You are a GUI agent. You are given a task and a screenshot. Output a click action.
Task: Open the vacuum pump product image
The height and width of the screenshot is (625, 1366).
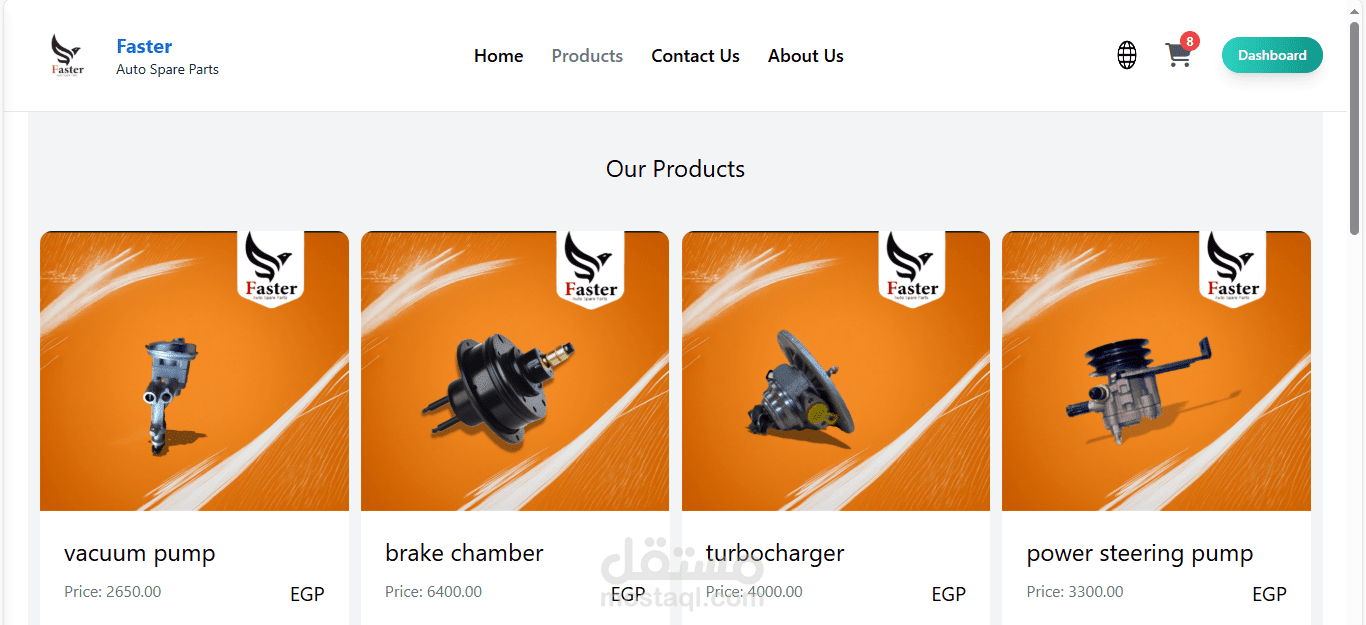click(x=194, y=371)
